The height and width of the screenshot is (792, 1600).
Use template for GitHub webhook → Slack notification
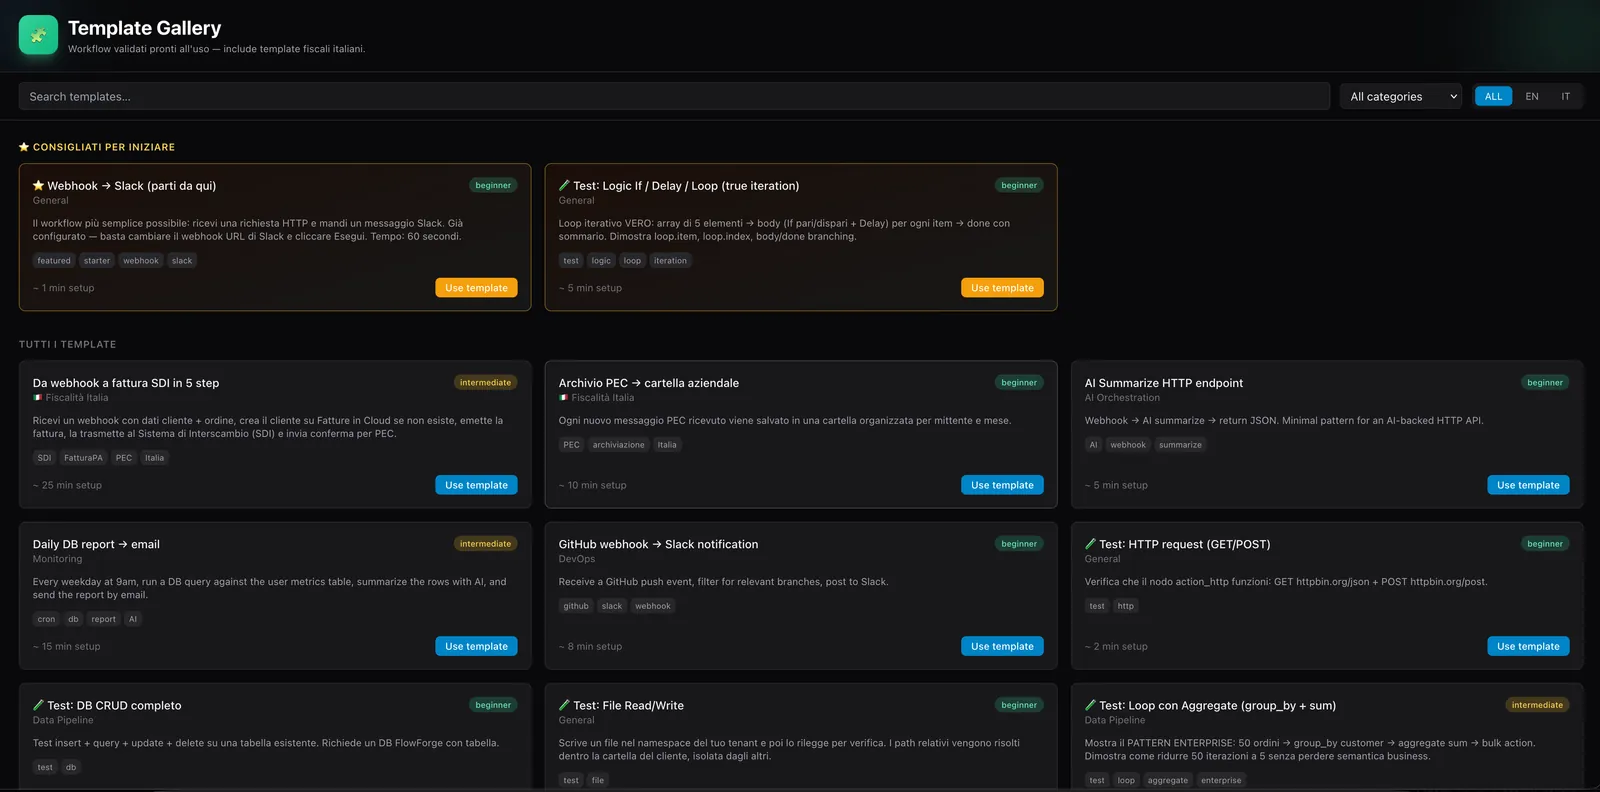click(x=1002, y=646)
